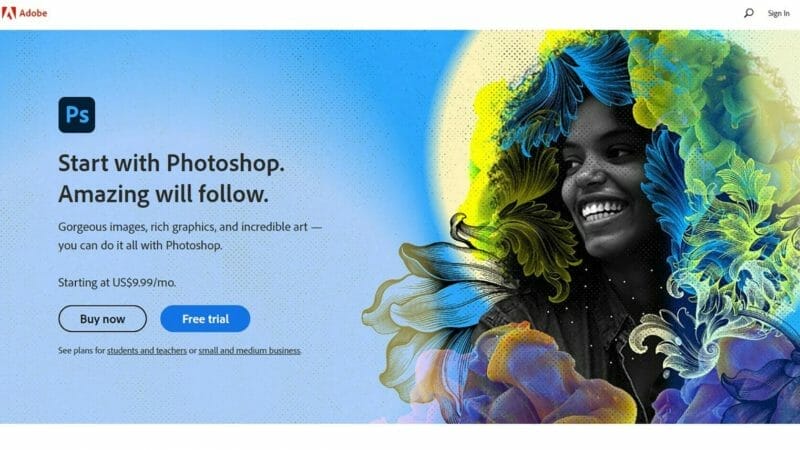
Task: Click the "Amazing will follow." heading line
Action: [x=163, y=194]
